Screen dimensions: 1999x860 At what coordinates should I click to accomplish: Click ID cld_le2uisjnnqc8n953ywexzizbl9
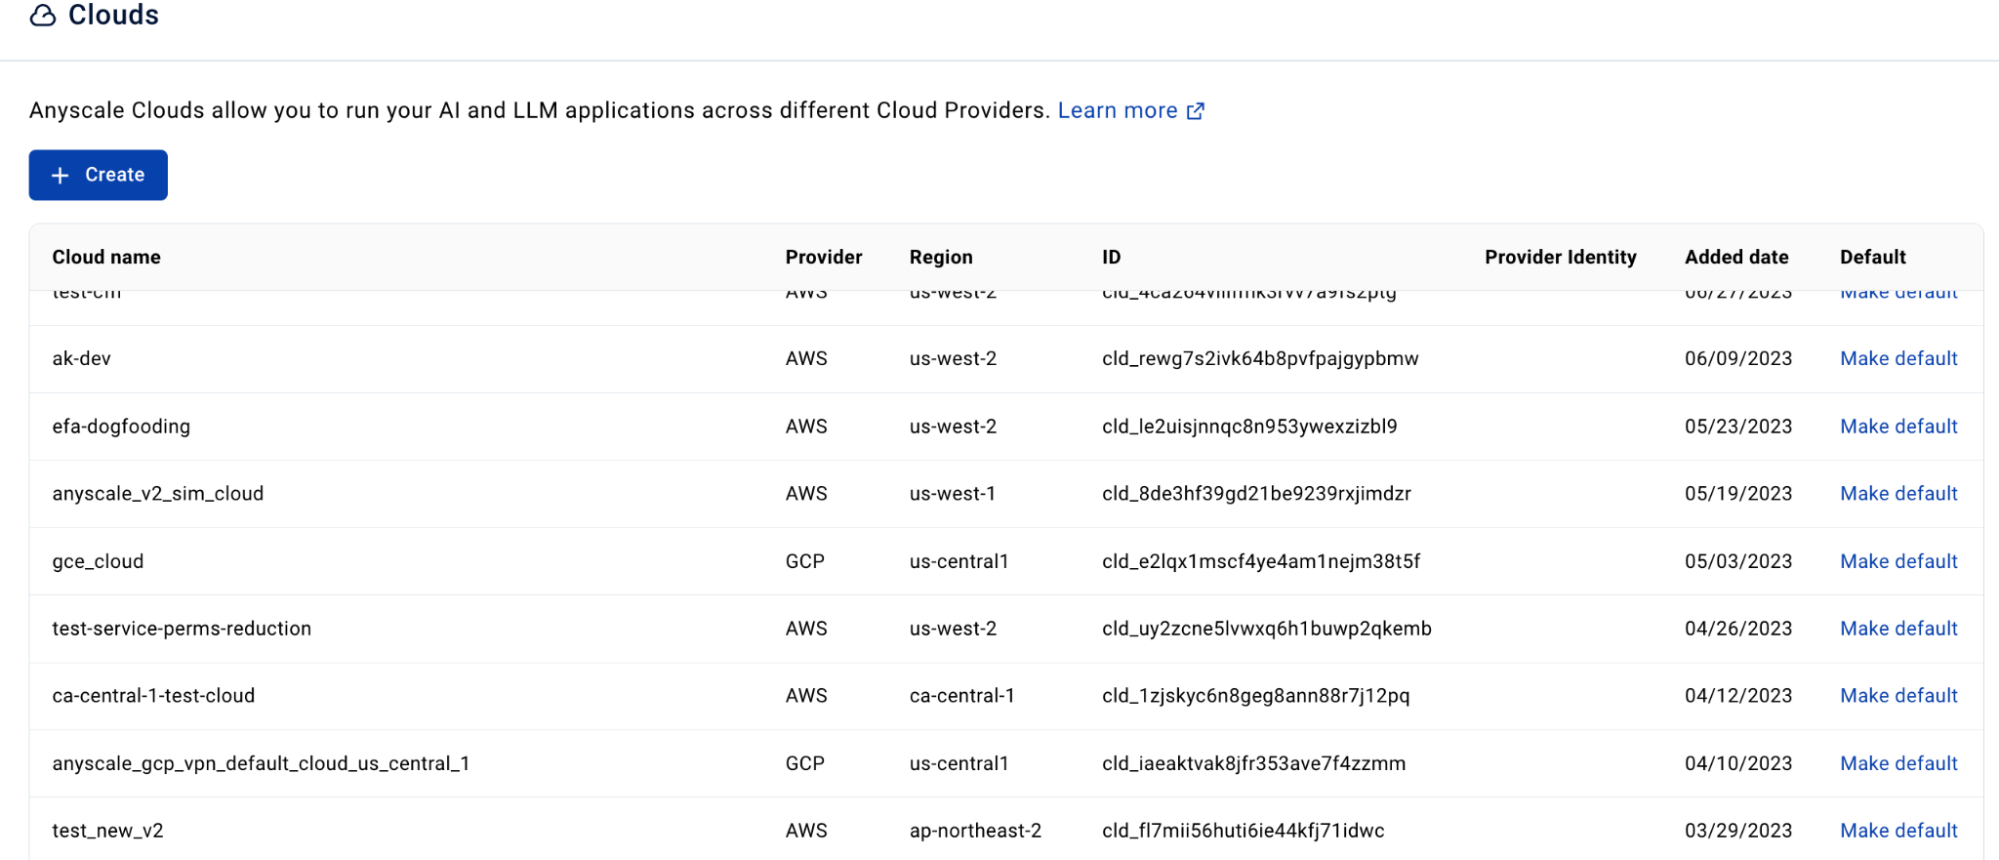(1249, 426)
